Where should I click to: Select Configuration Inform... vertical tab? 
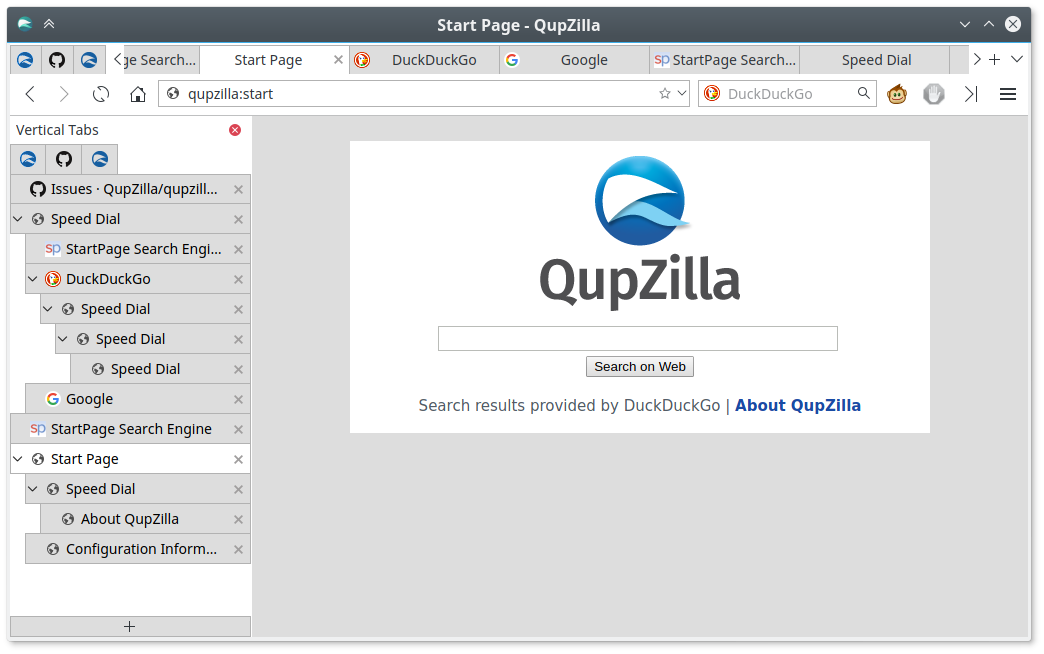[x=138, y=549]
